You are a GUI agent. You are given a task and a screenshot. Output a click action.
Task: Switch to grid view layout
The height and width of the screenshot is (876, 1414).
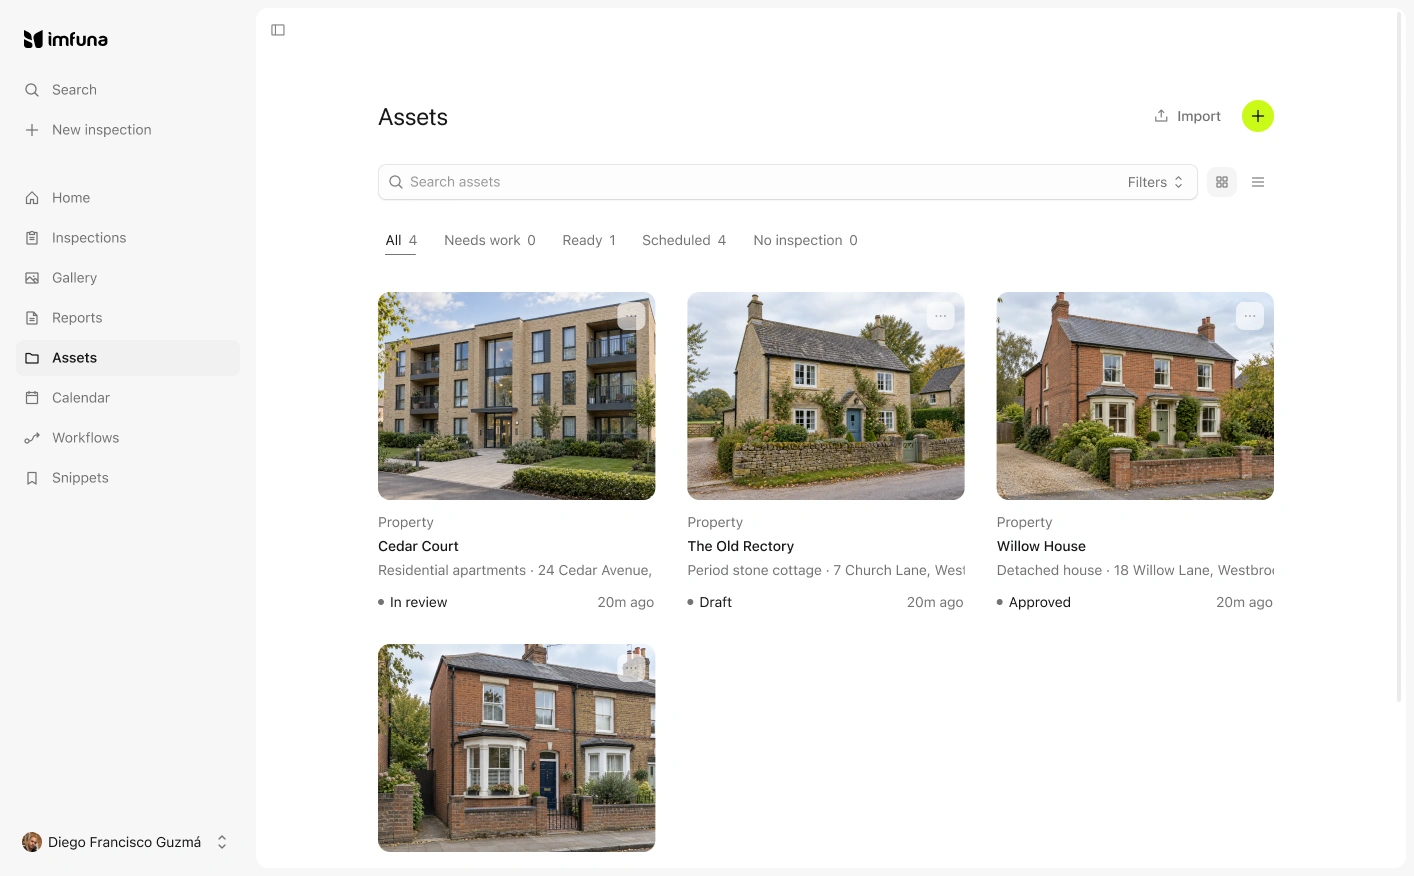click(1222, 182)
